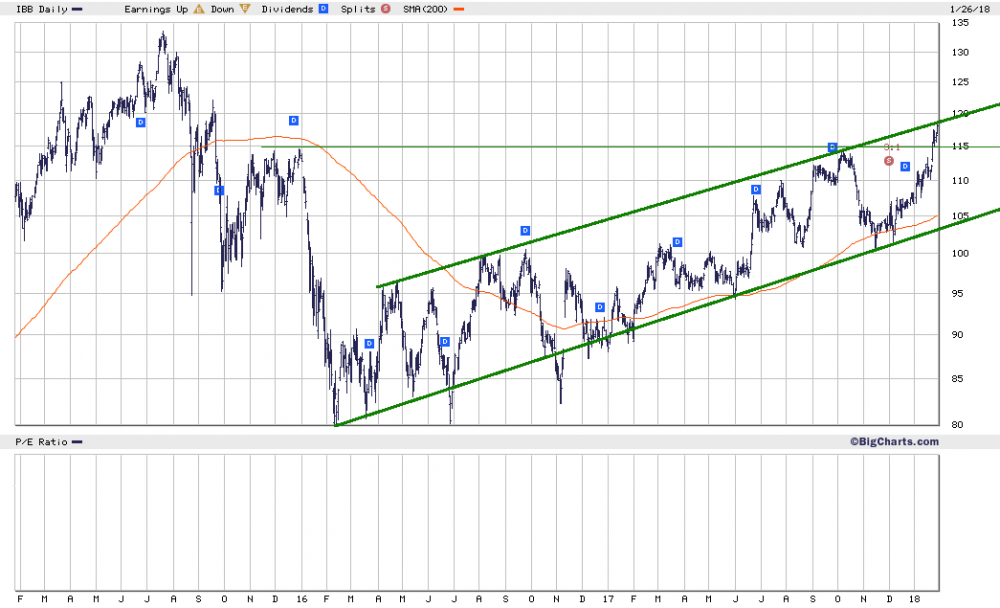Click the 125 price axis label

pos(960,82)
